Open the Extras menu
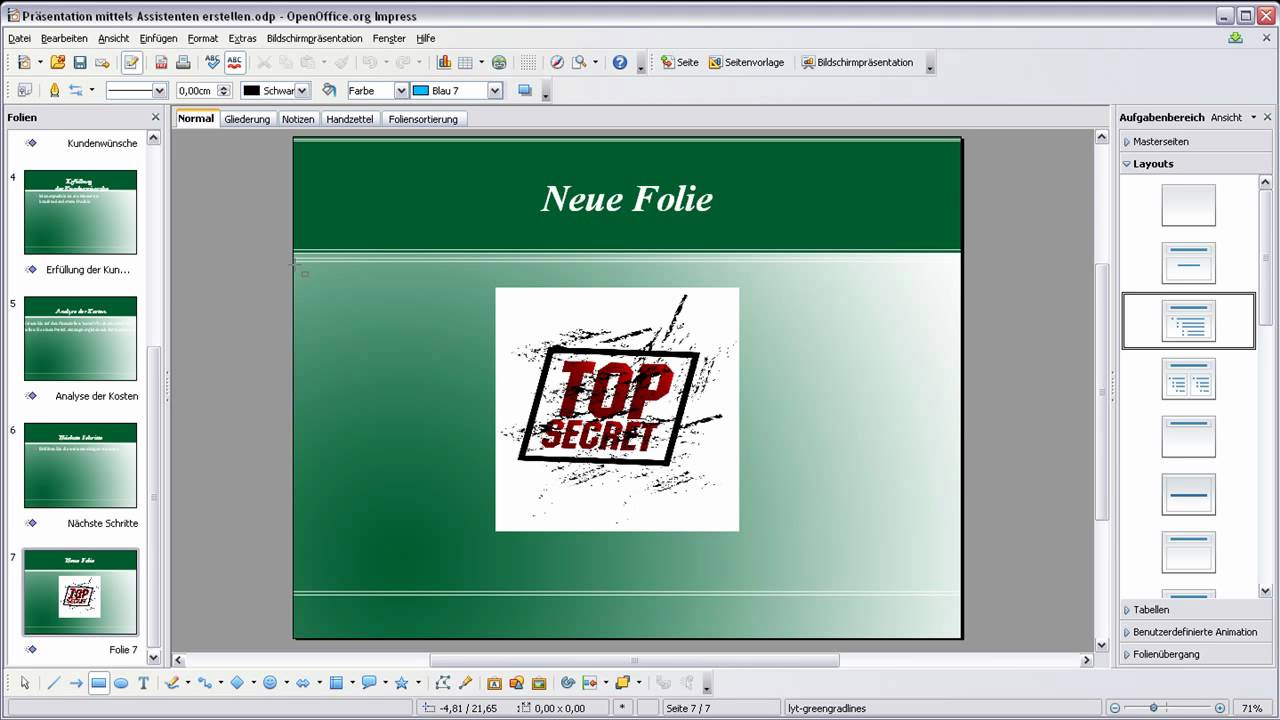 (242, 38)
